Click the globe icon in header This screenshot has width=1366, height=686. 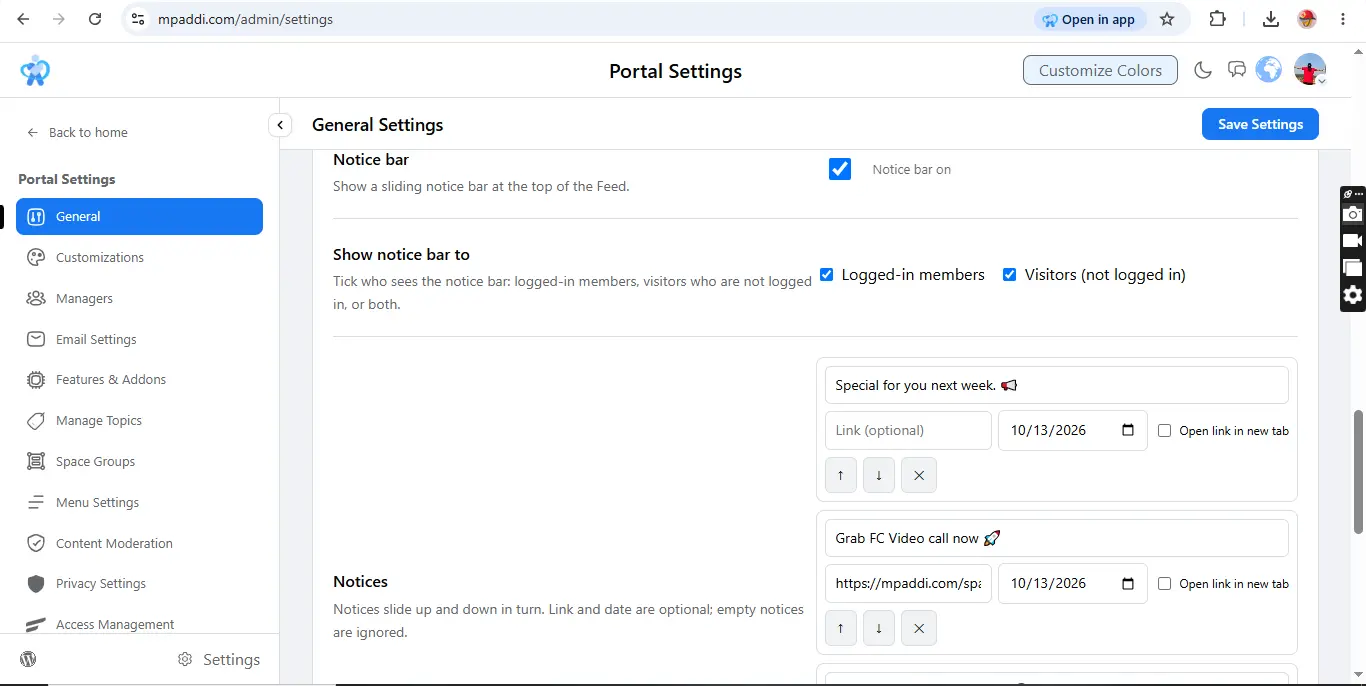pyautogui.click(x=1269, y=70)
